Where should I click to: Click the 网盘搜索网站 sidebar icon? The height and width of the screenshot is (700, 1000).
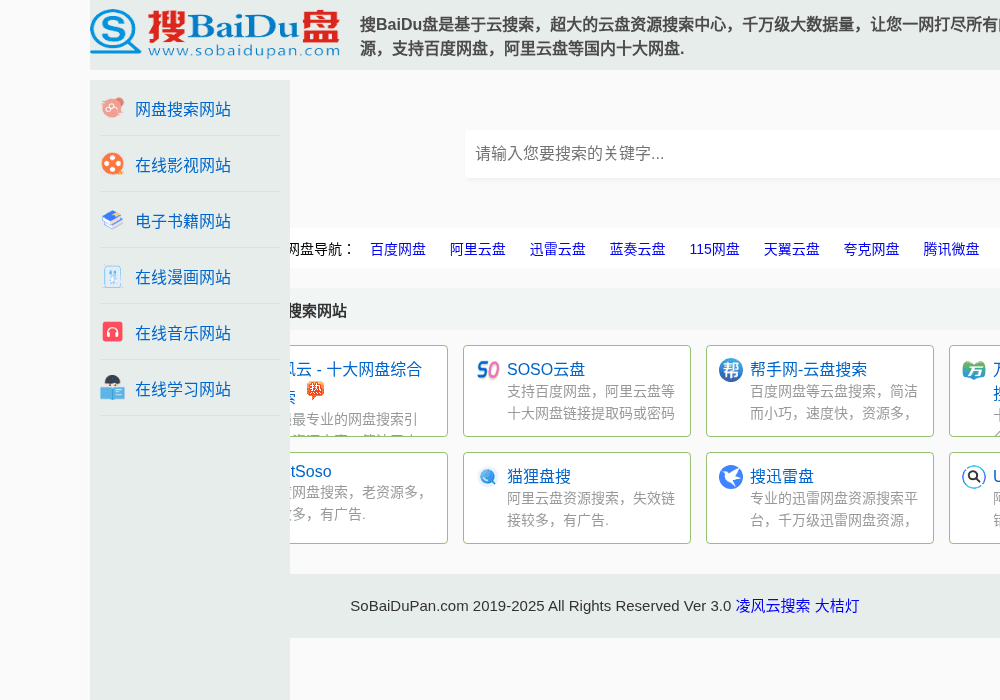tap(113, 108)
